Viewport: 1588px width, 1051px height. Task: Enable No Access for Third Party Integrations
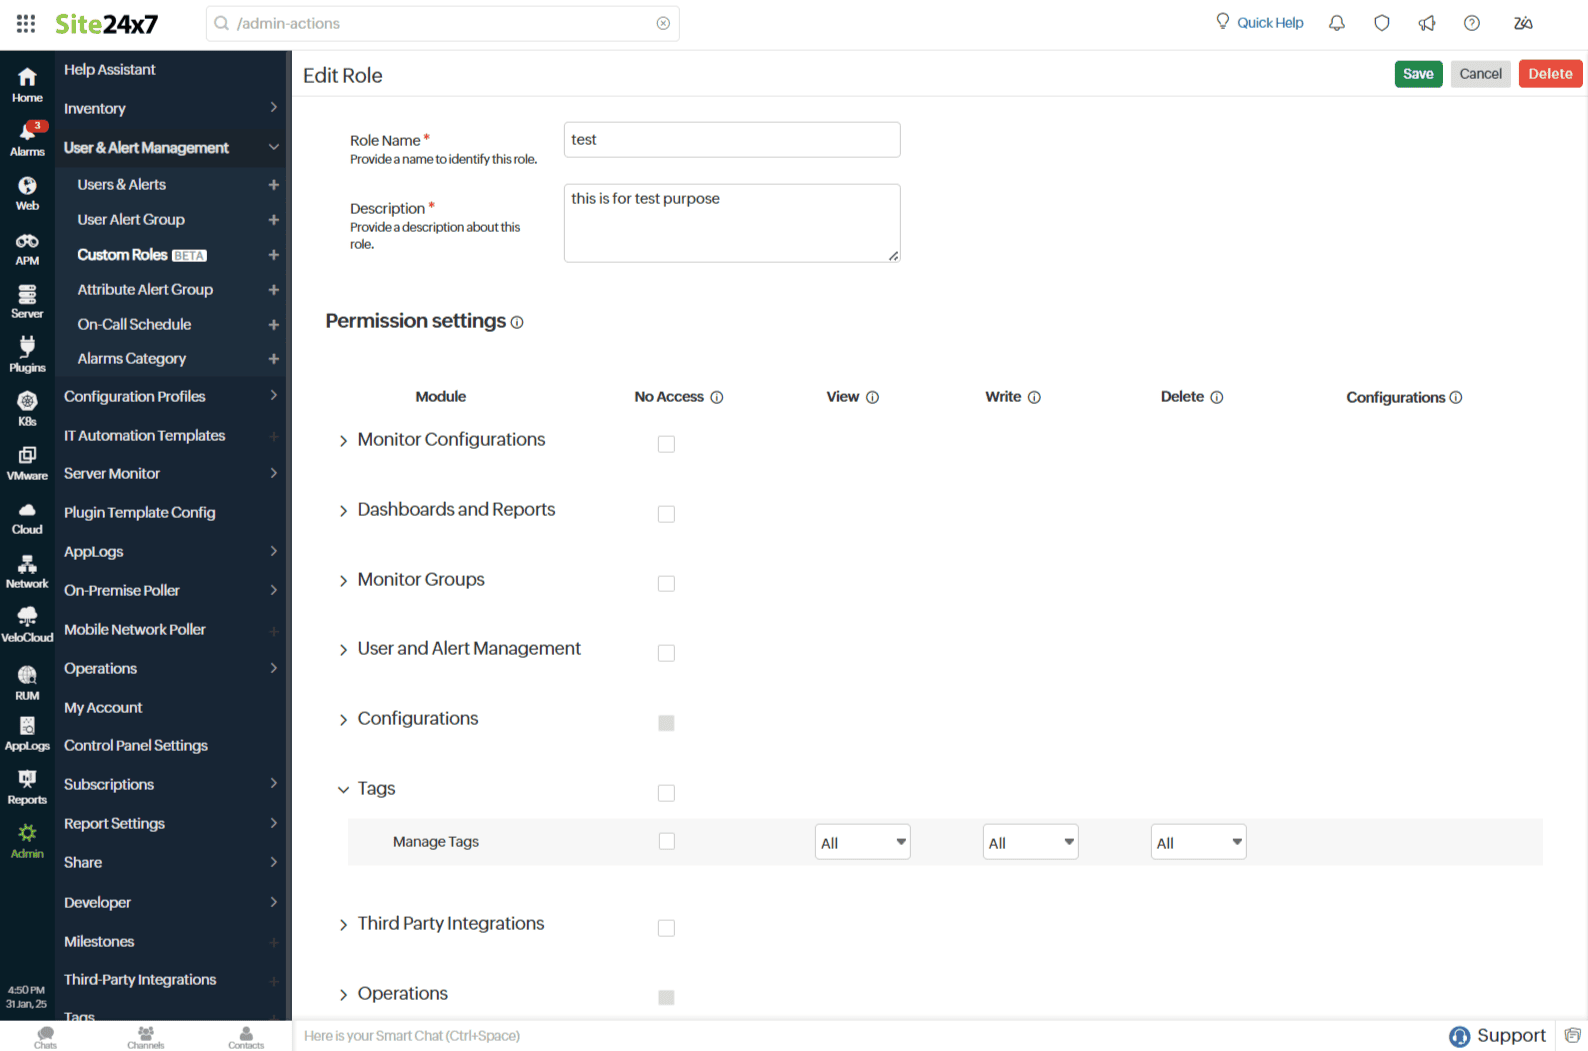pyautogui.click(x=666, y=928)
